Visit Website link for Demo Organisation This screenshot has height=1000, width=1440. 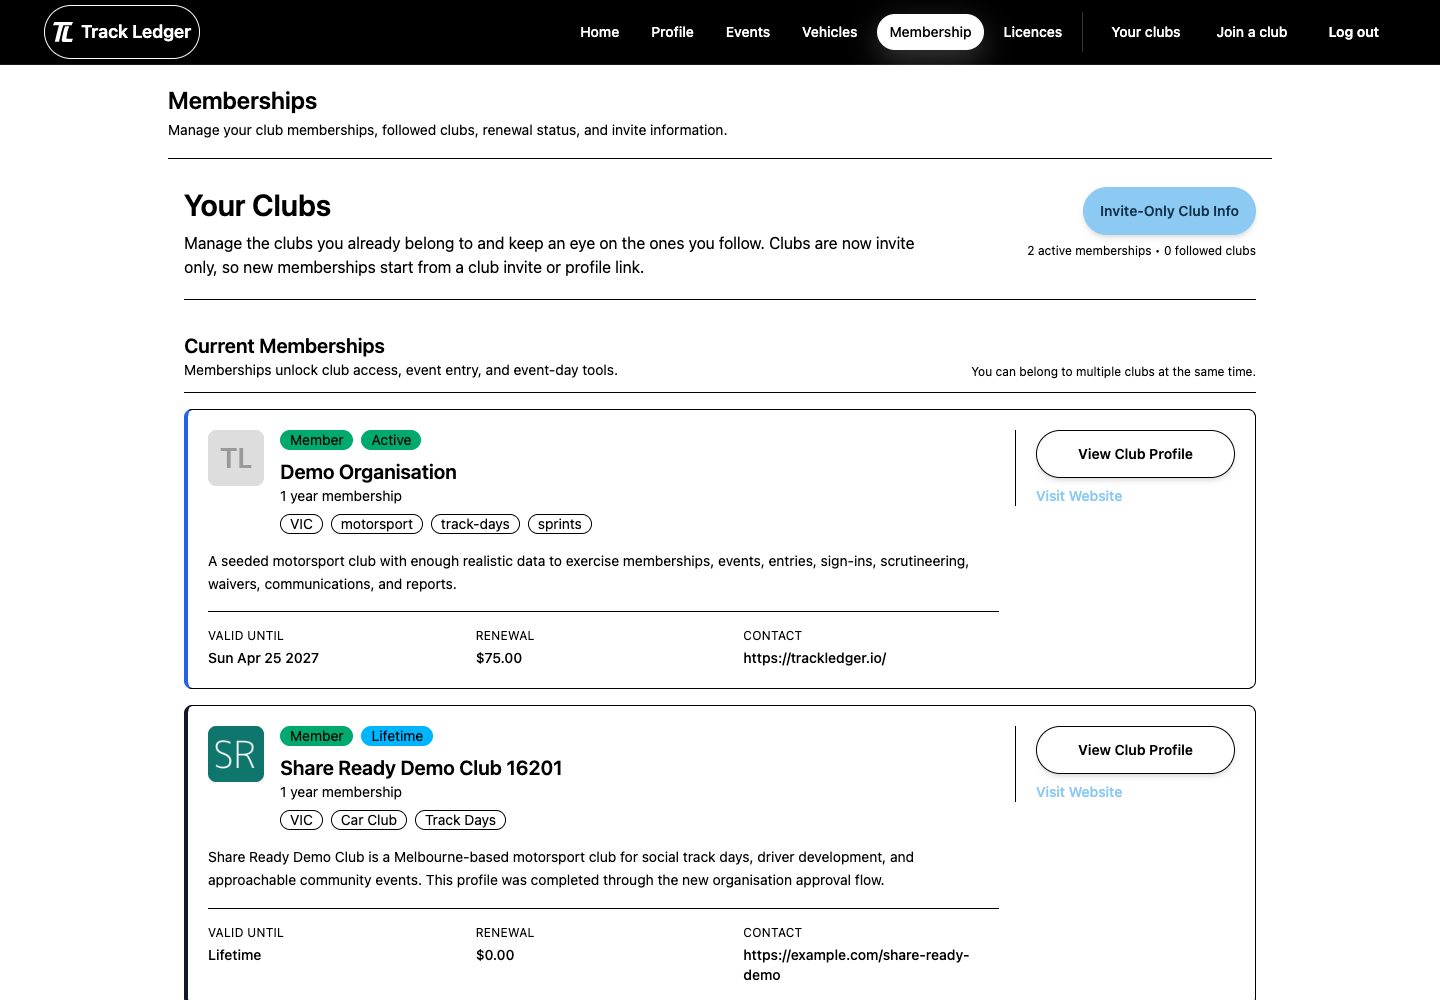(x=1079, y=496)
